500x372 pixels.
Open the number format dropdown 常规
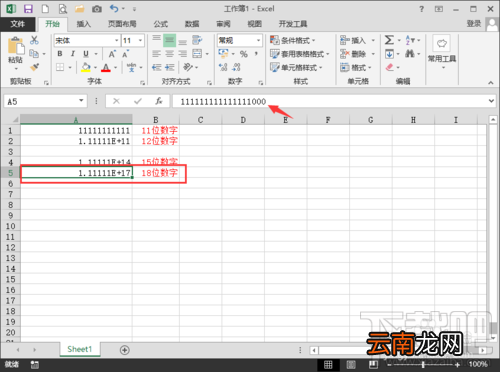click(x=258, y=40)
